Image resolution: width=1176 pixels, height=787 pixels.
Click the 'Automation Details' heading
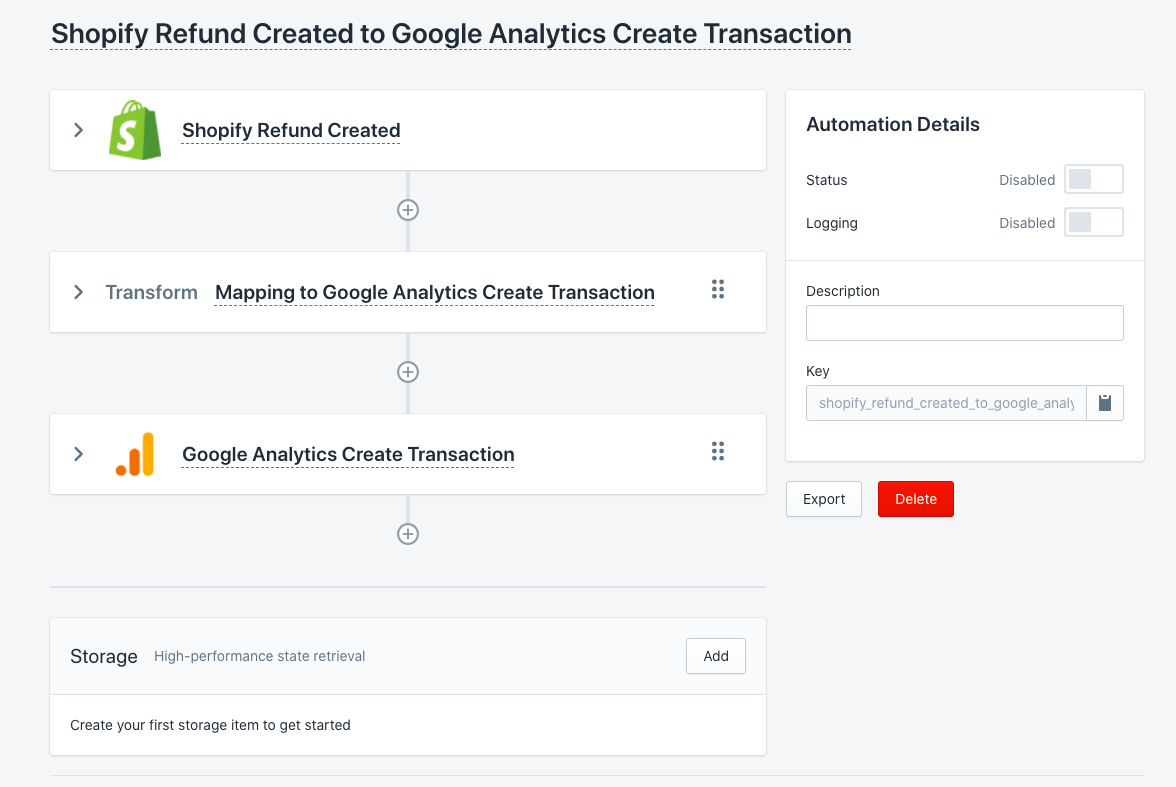[x=892, y=125]
